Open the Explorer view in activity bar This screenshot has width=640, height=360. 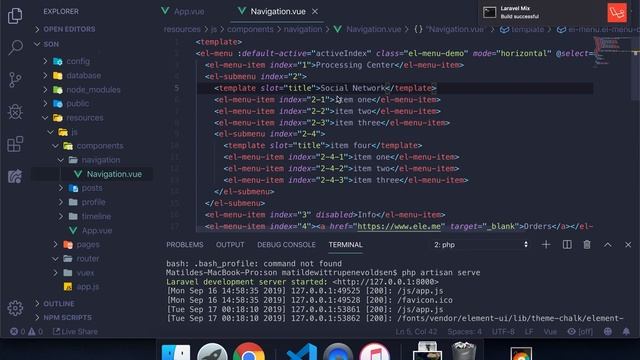click(15, 16)
